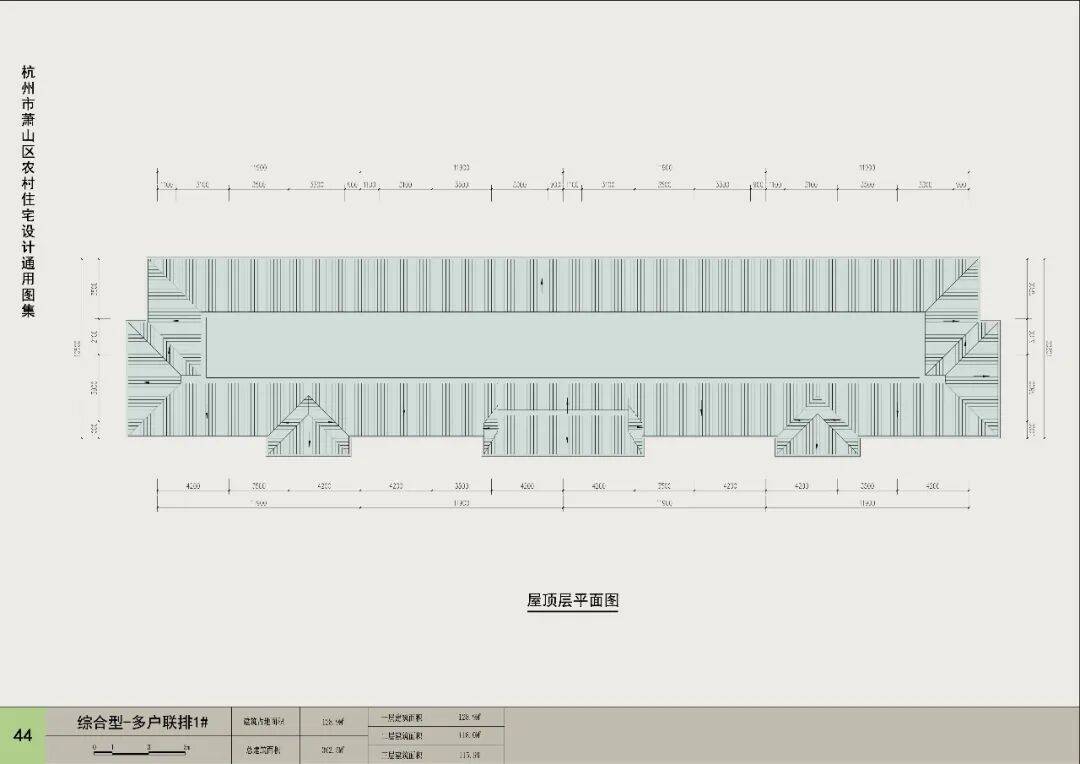Image resolution: width=1080 pixels, height=764 pixels.
Task: Select the title 综合型-多户联排1#
Action: tap(143, 723)
